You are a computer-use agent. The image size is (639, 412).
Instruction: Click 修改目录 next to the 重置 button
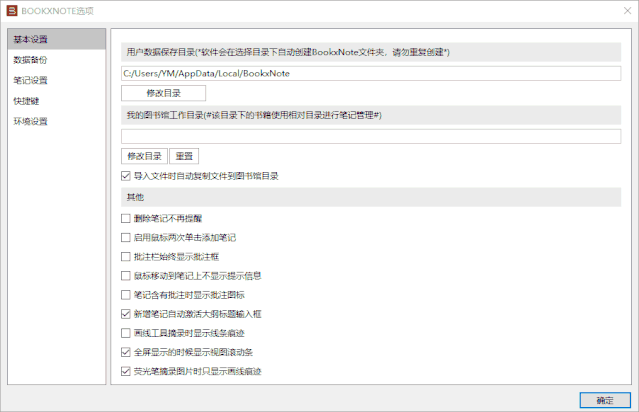coord(144,156)
